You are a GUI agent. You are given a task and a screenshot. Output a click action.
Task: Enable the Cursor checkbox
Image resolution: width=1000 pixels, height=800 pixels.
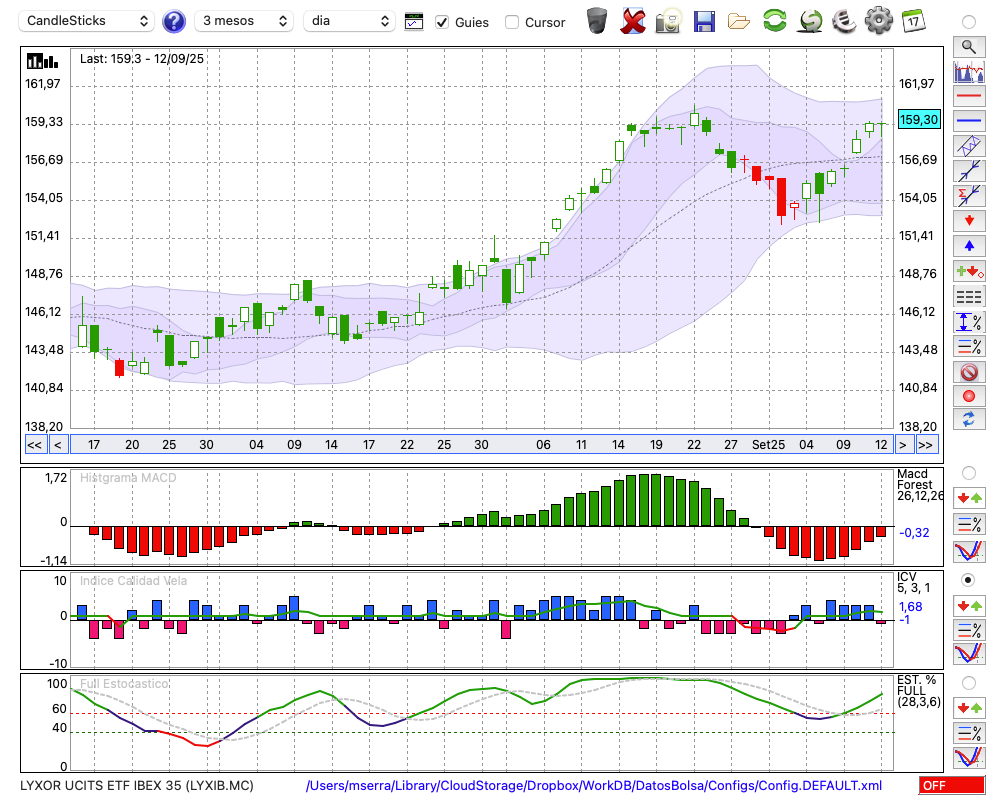click(511, 22)
